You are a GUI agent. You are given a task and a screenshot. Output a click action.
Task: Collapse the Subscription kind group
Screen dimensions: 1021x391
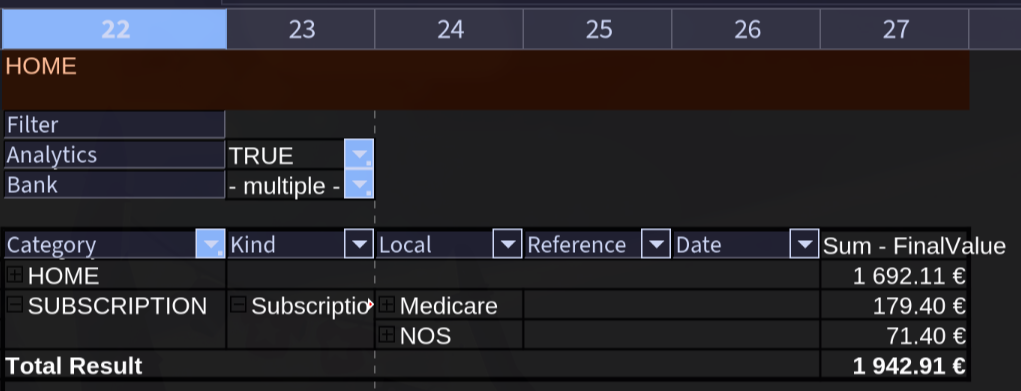pyautogui.click(x=238, y=304)
